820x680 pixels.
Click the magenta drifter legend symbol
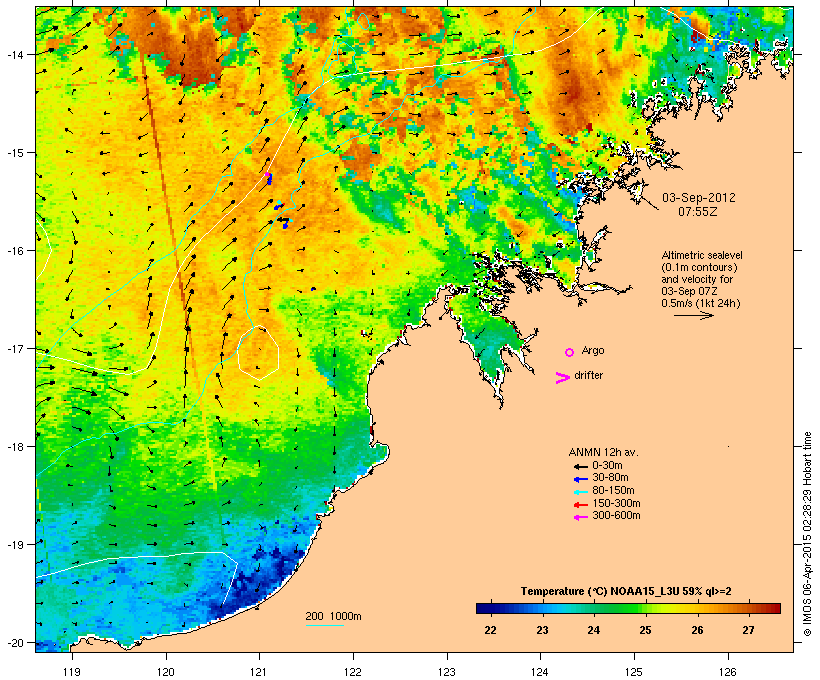click(x=563, y=378)
